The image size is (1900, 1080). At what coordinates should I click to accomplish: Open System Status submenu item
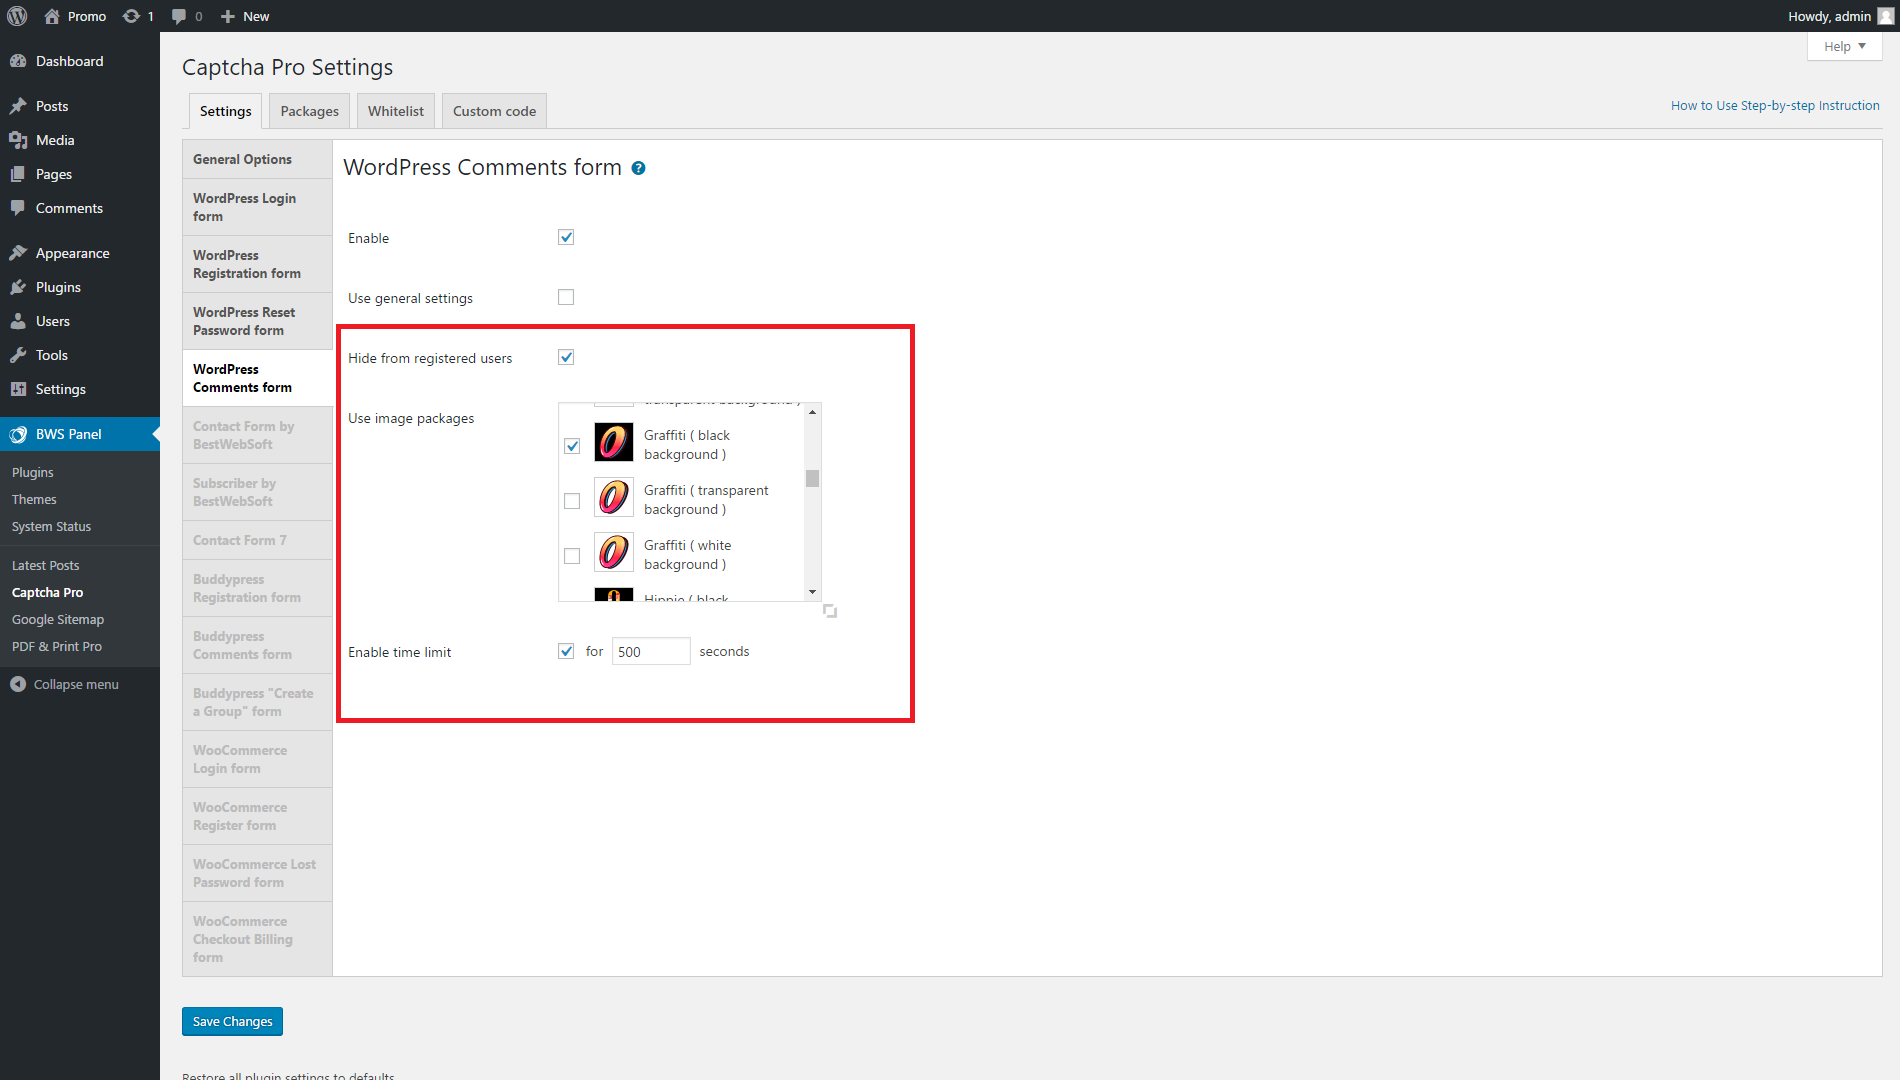click(51, 526)
